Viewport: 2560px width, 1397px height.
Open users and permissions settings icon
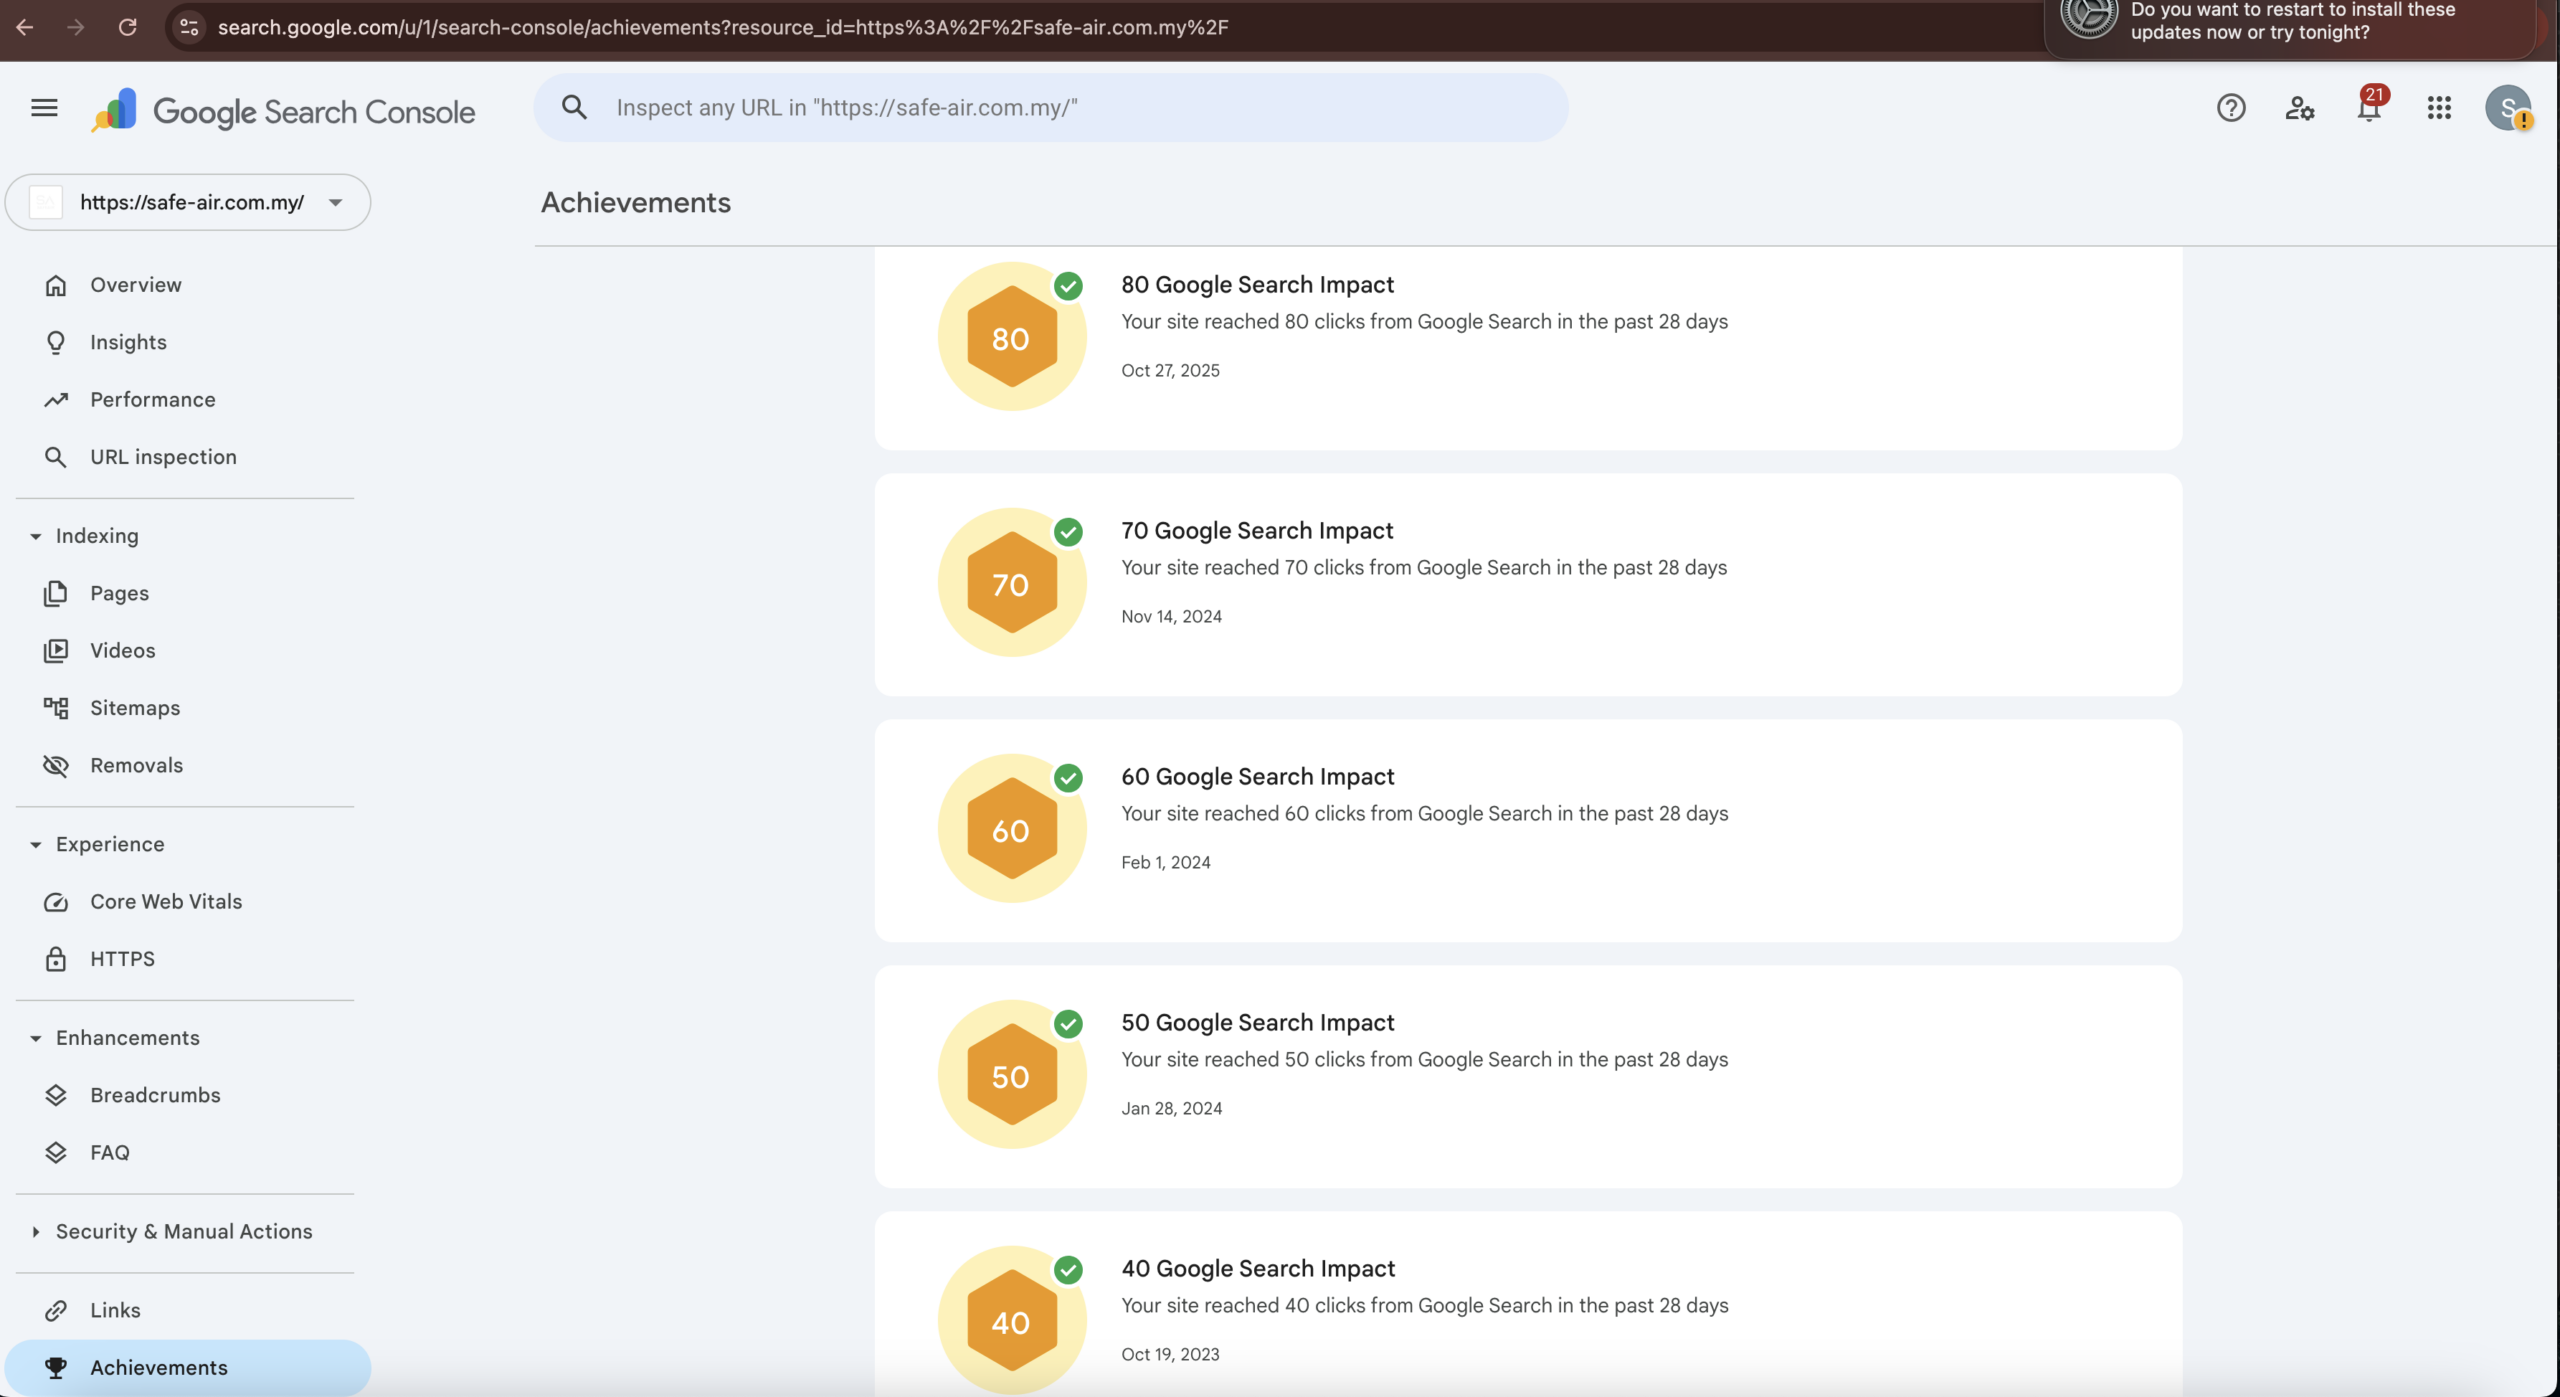(x=2300, y=108)
